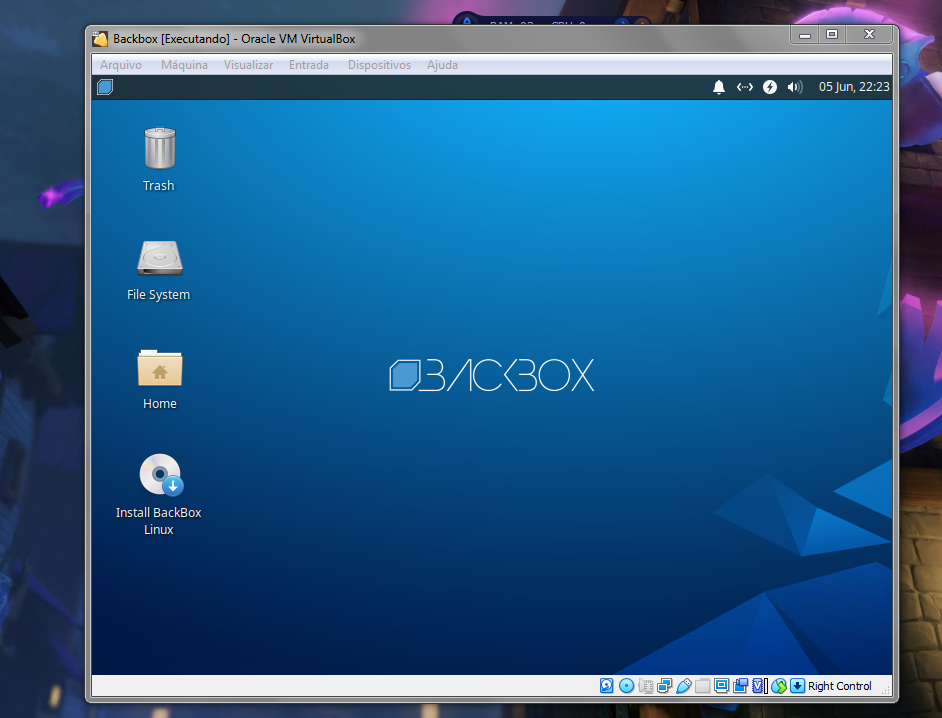Click the VirtualBox title bar icon
This screenshot has width=942, height=718.
pyautogui.click(x=100, y=39)
